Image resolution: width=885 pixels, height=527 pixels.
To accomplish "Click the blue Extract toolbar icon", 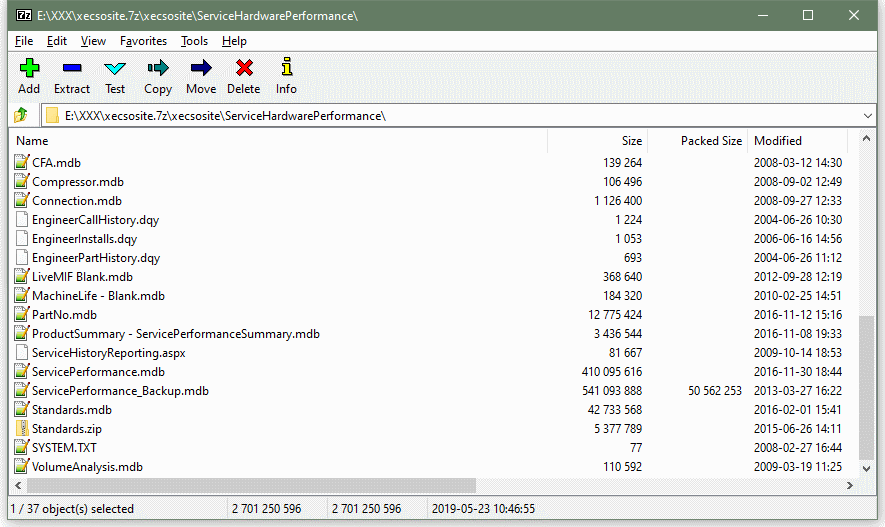I will click(x=72, y=68).
